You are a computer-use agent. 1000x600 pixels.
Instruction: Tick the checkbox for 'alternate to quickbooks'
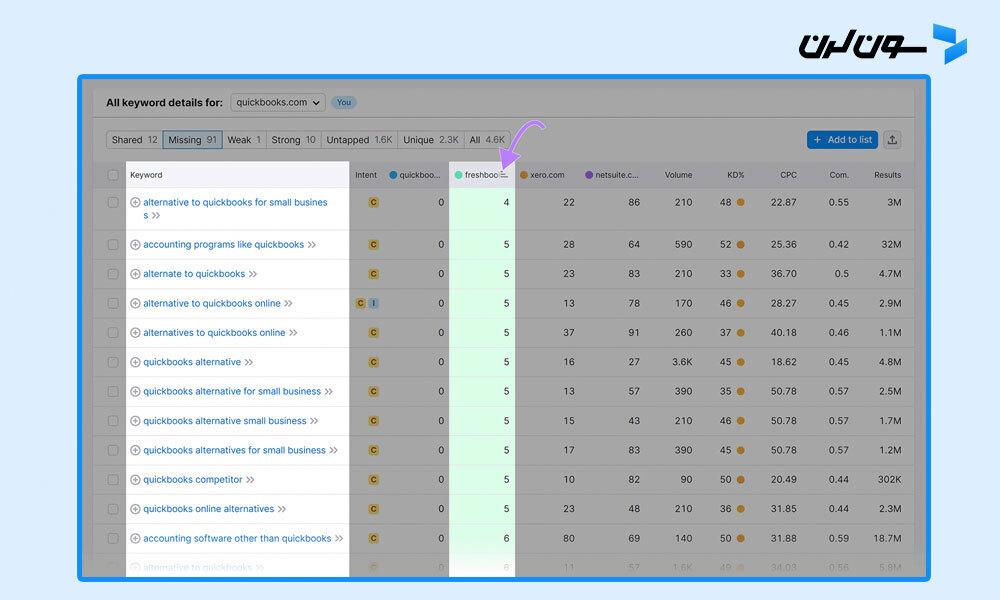click(x=113, y=274)
